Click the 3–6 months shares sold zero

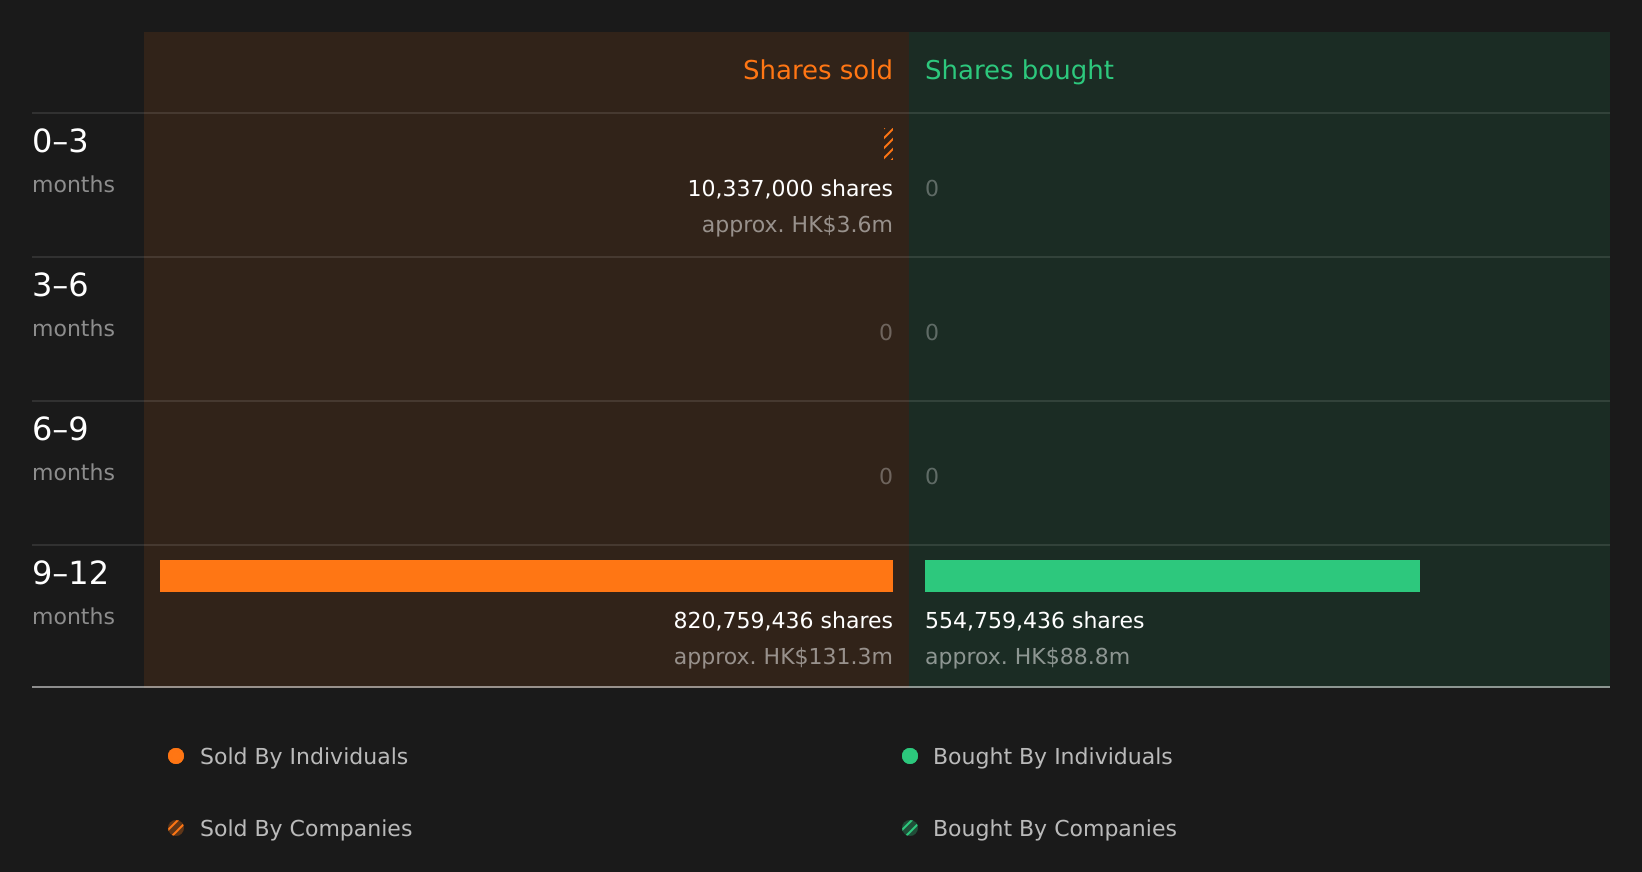click(886, 333)
